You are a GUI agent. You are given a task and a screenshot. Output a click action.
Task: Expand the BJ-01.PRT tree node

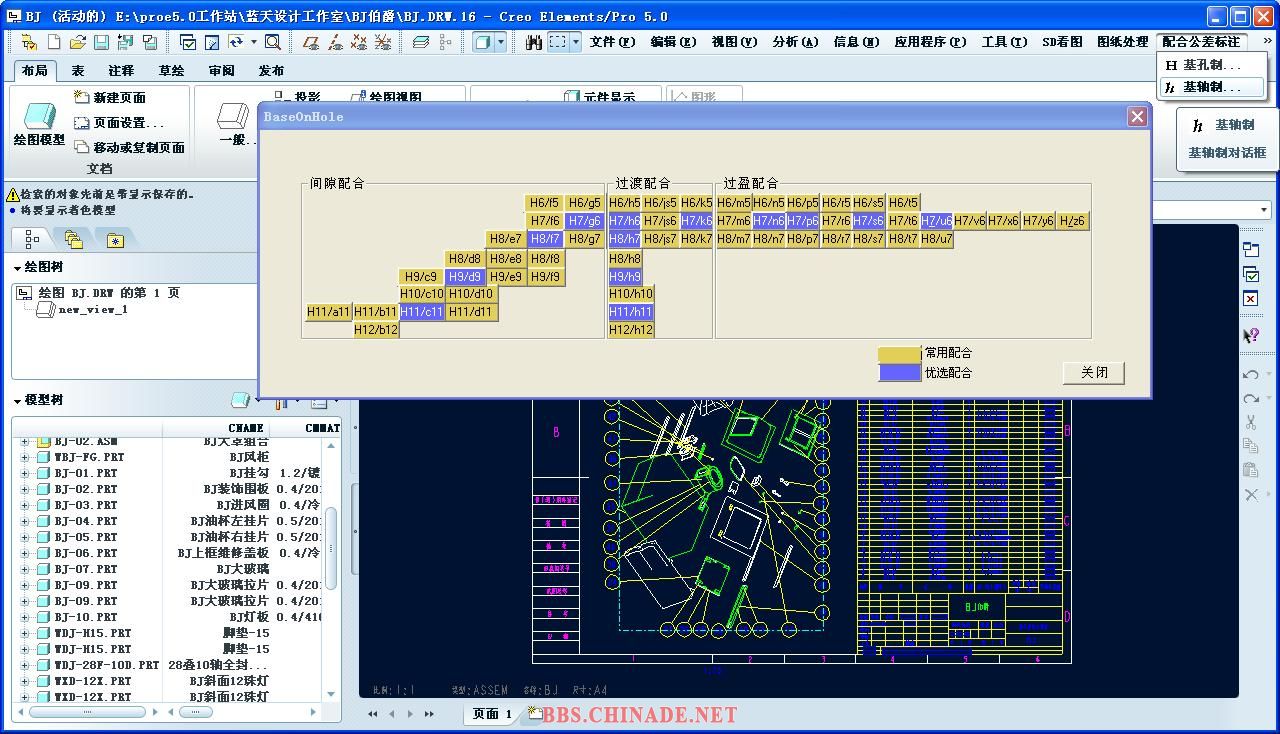pyautogui.click(x=25, y=473)
